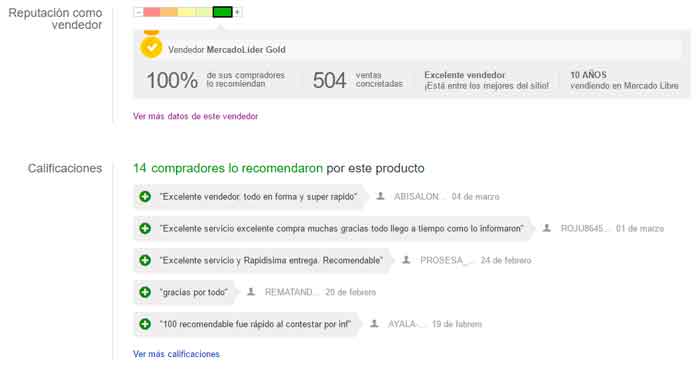
Task: Click user icon next to REMATAND
Action: point(251,292)
